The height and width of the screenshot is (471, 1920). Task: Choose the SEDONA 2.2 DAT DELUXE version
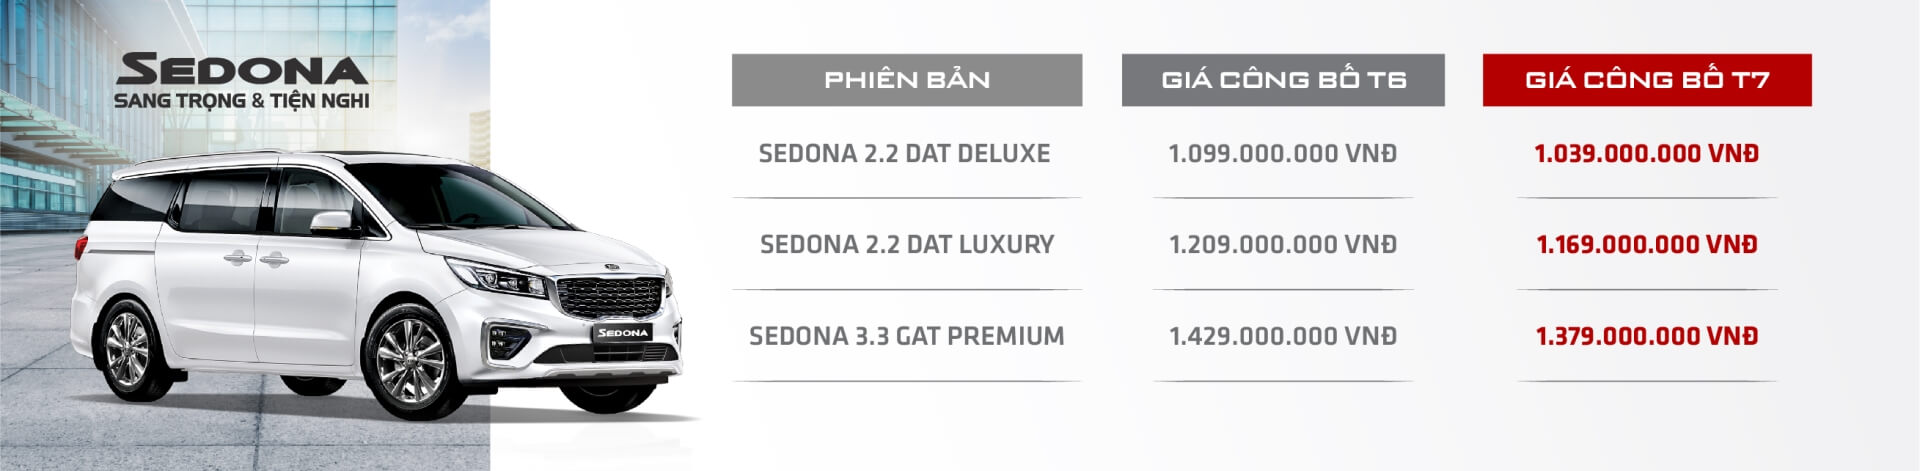pos(905,154)
